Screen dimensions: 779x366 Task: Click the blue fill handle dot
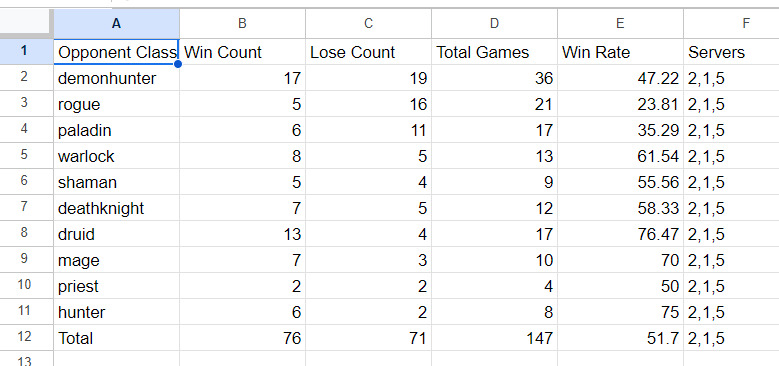(178, 64)
